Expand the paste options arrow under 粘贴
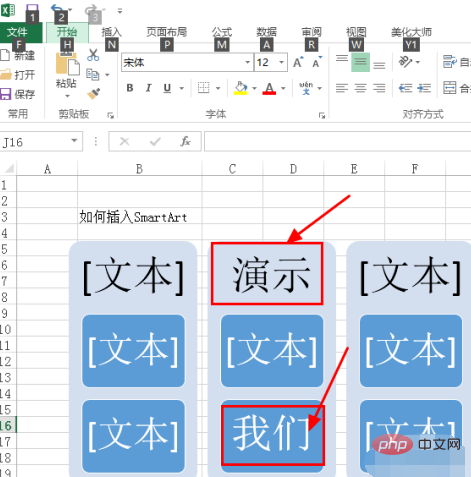 (67, 96)
